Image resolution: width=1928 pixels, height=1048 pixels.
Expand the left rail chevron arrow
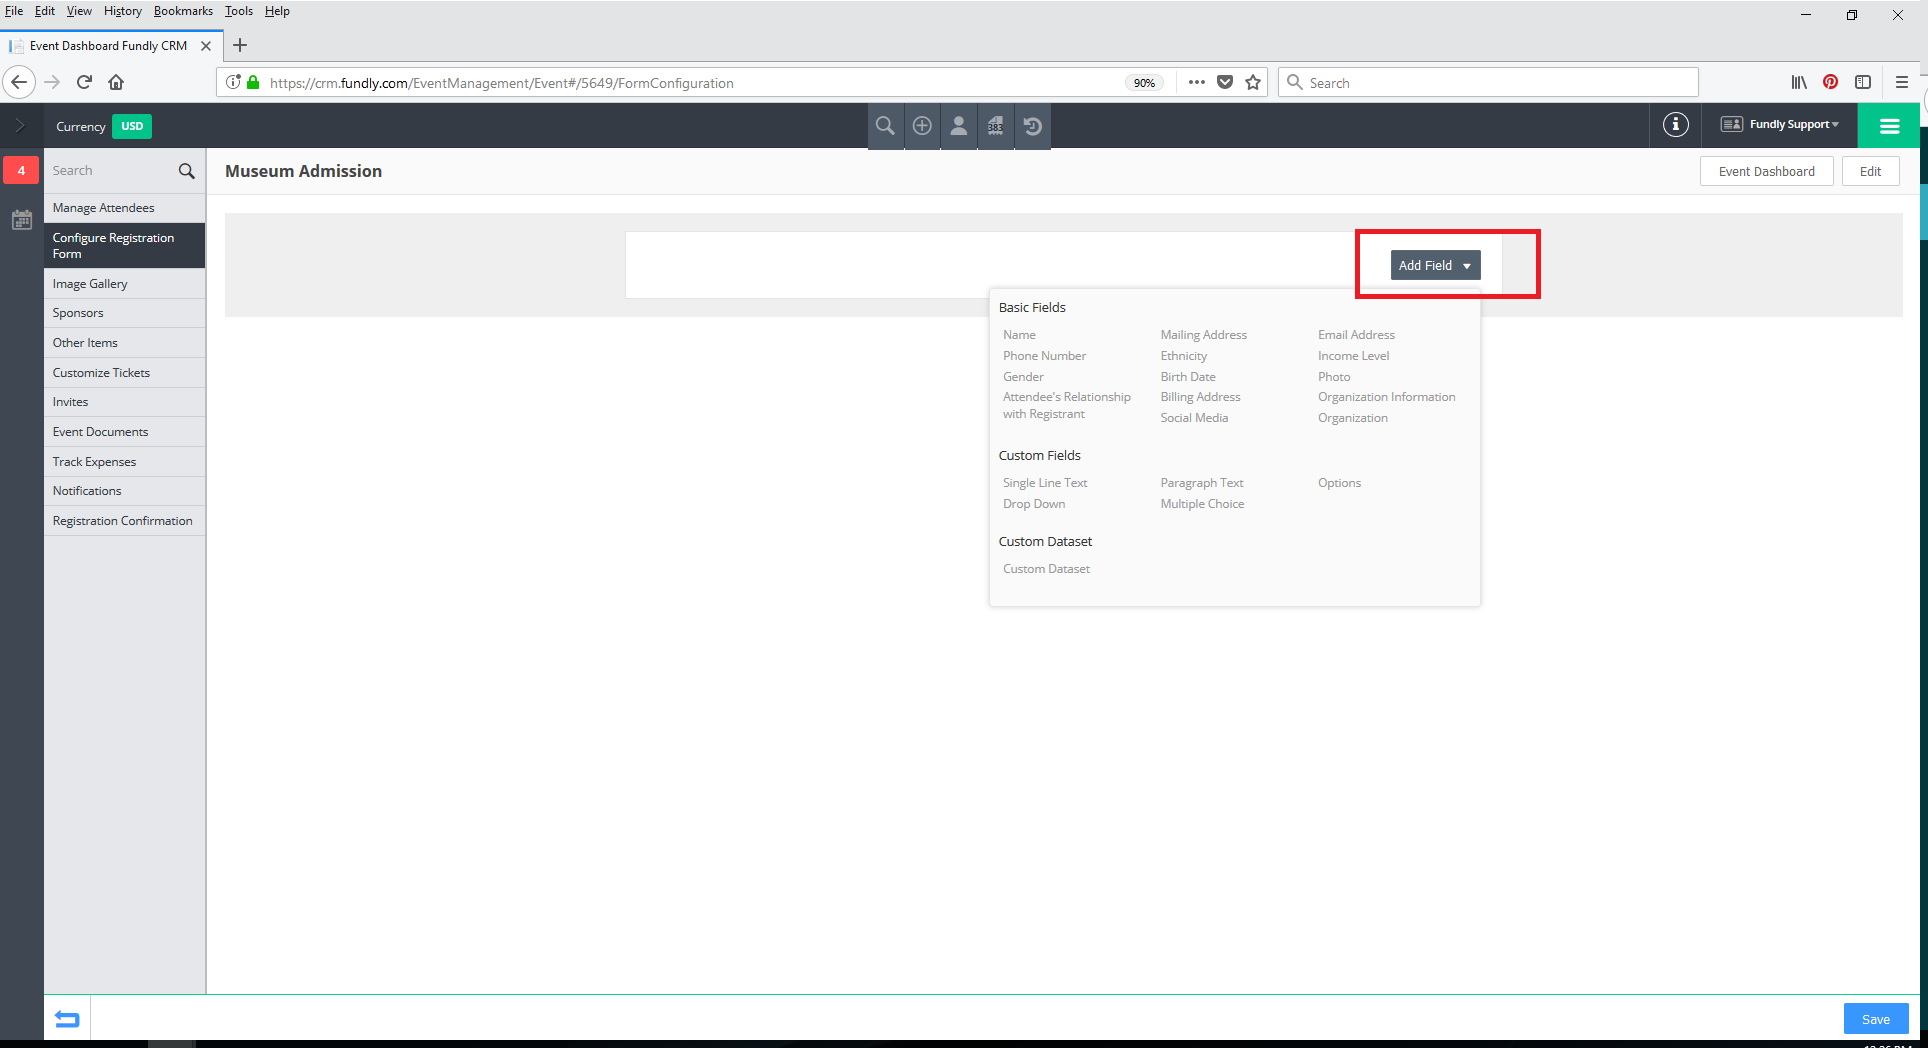coord(20,126)
